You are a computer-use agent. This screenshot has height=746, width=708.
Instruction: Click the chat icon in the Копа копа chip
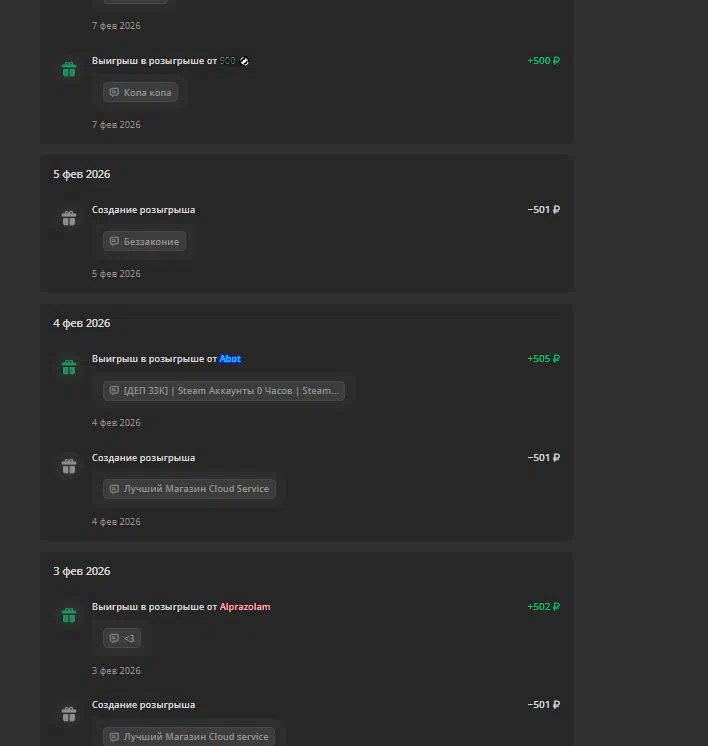tap(114, 92)
